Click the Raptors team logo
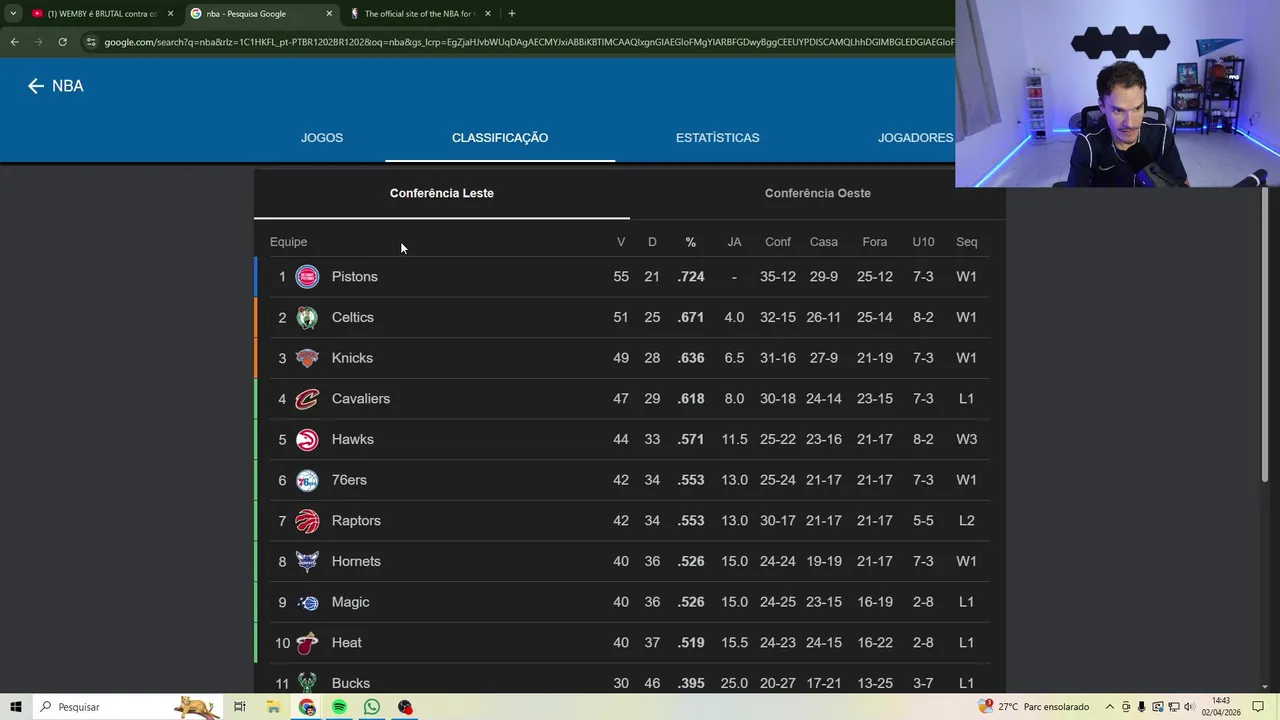The height and width of the screenshot is (720, 1280). [307, 521]
